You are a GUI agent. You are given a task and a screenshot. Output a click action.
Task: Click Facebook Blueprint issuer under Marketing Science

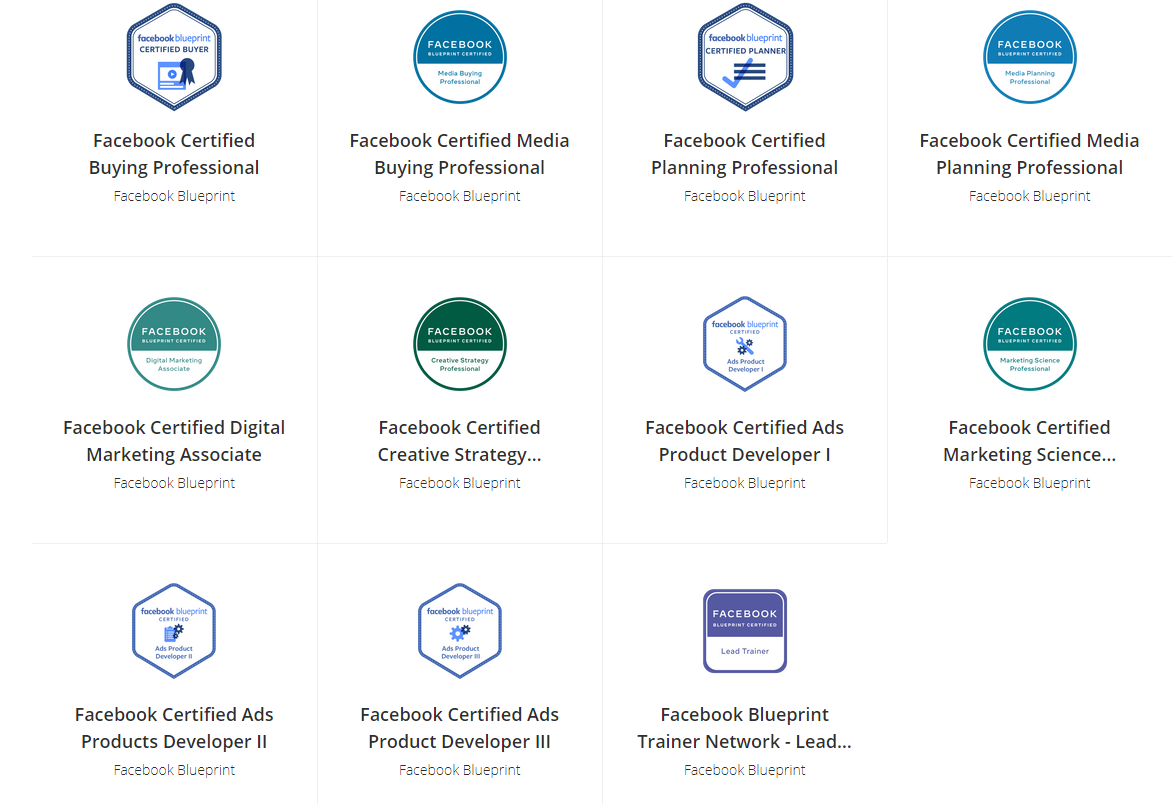point(1030,483)
